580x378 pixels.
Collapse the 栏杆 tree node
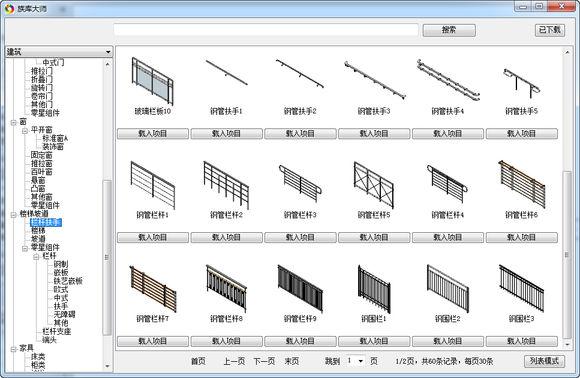tap(36, 257)
